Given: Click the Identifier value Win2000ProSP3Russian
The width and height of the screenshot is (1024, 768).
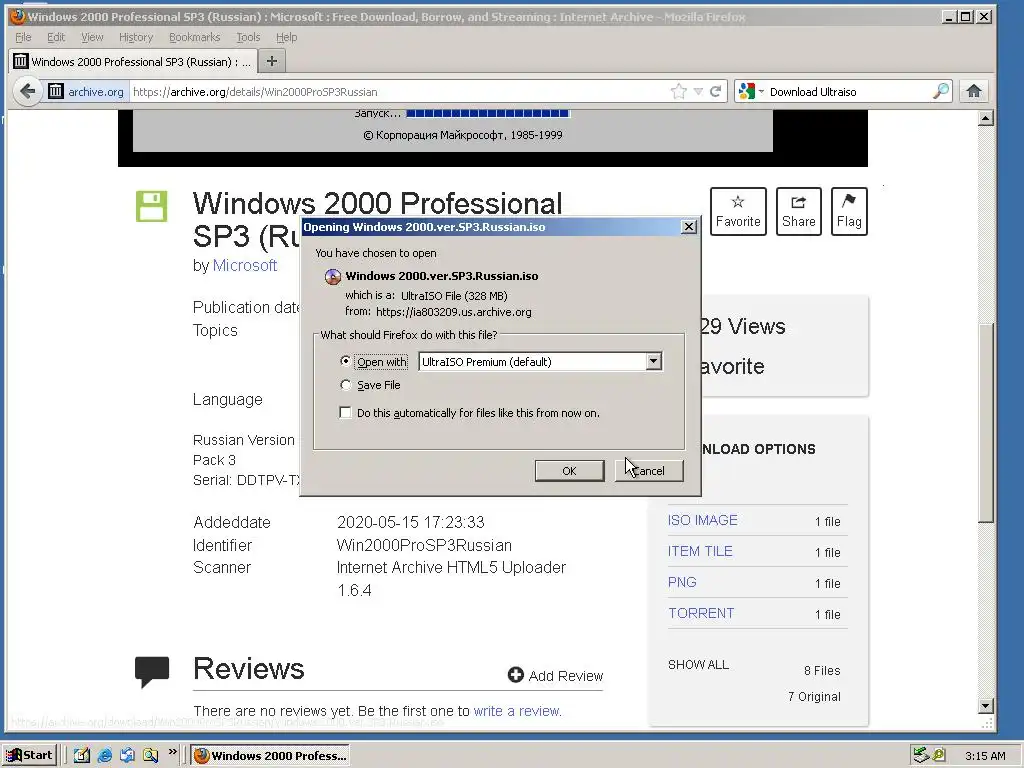Looking at the screenshot, I should click(x=424, y=545).
